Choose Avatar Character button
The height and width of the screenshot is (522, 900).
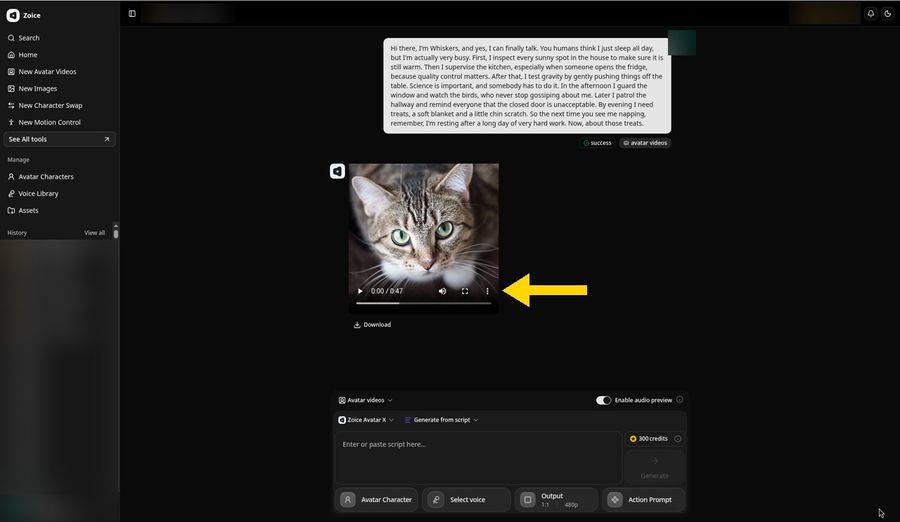[377, 500]
